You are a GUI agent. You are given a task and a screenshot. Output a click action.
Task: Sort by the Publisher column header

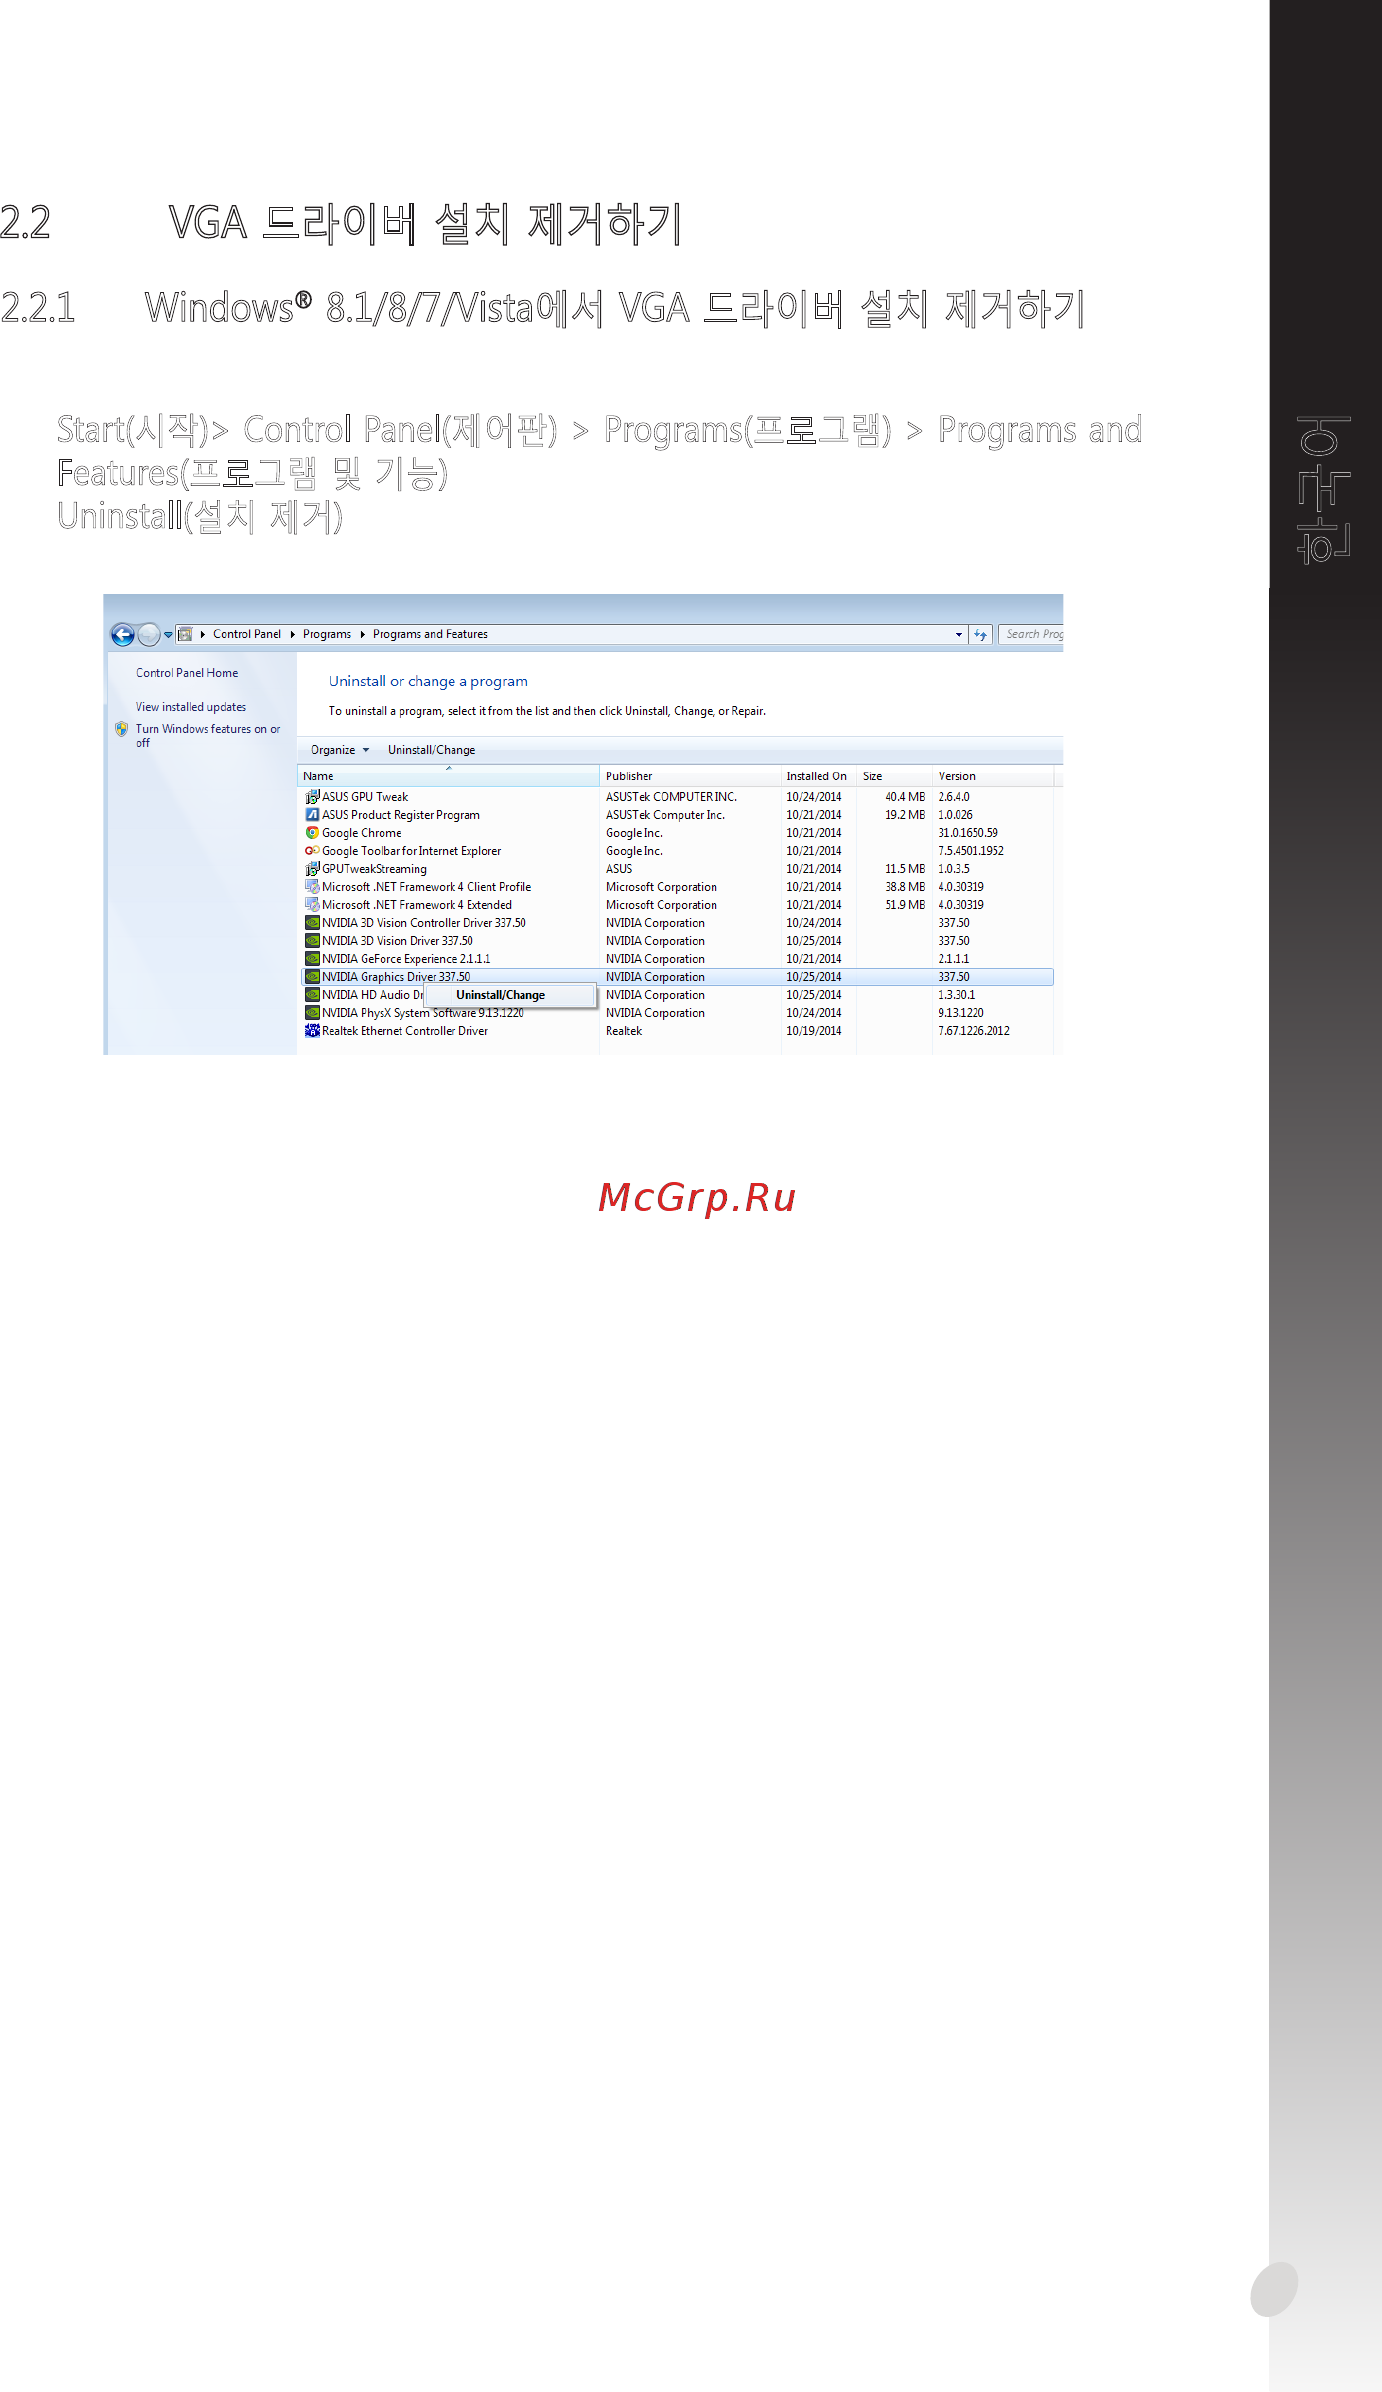point(690,776)
